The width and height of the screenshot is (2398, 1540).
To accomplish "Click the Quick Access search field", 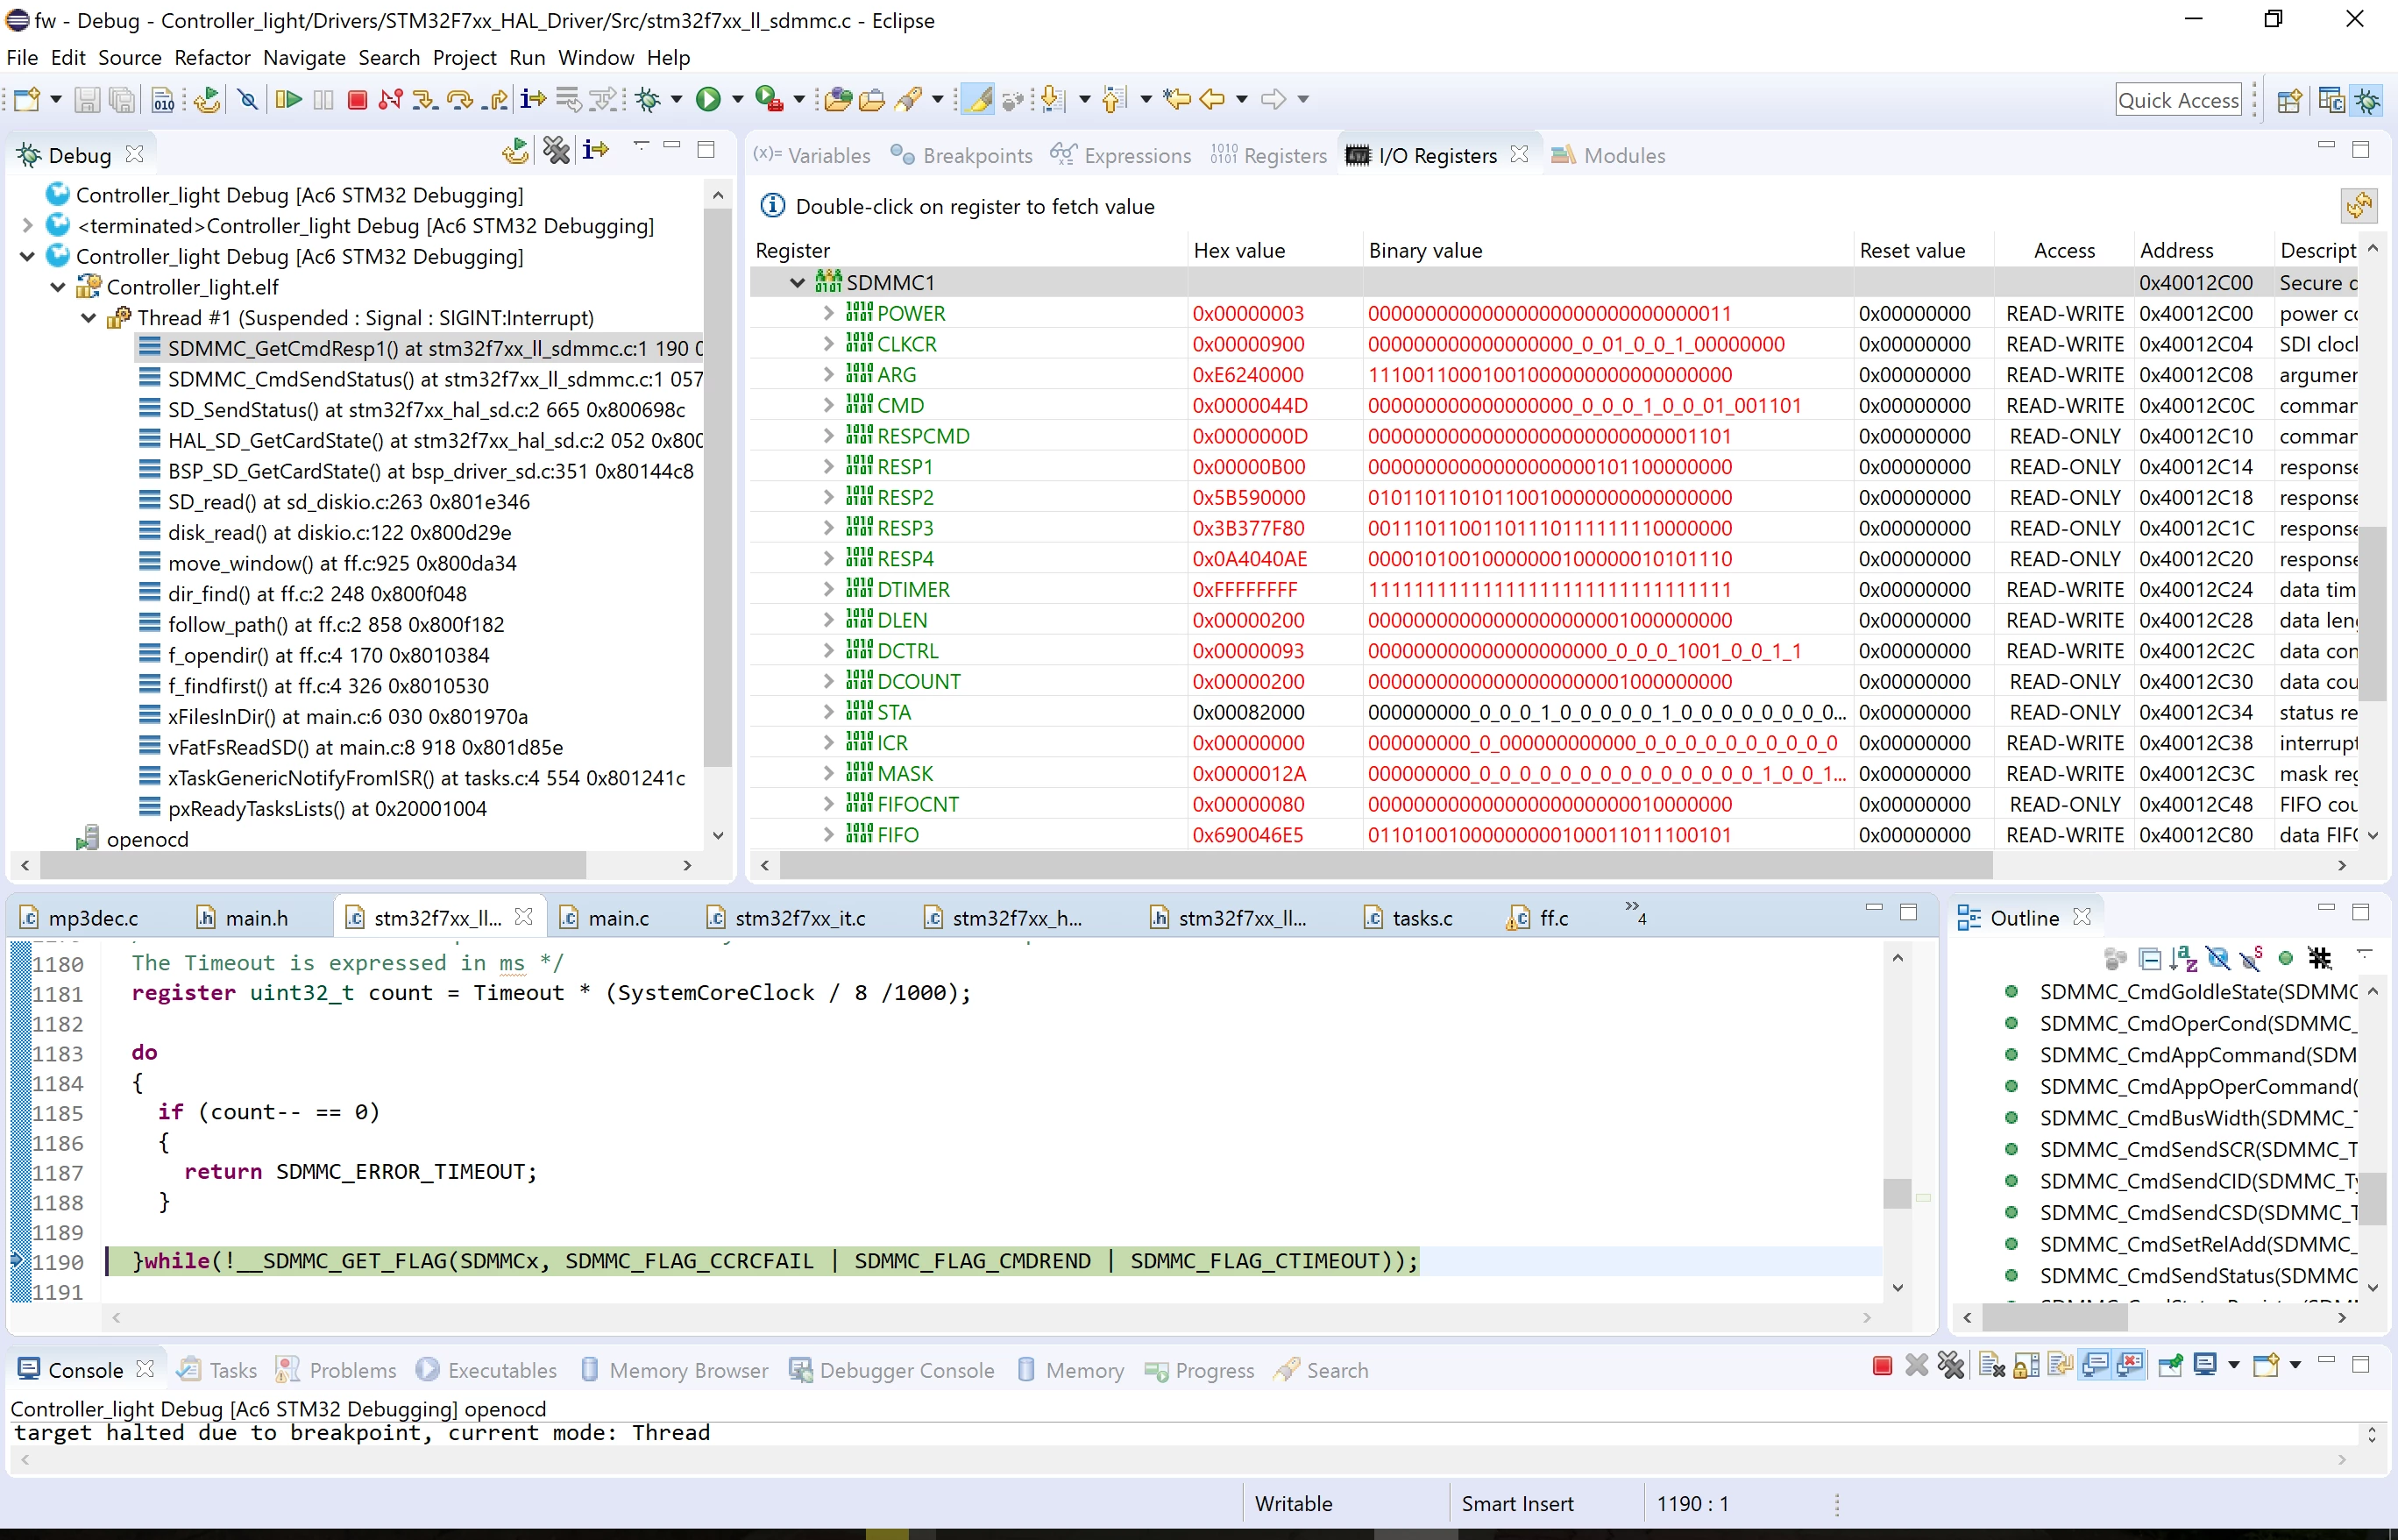I will coord(2178,100).
